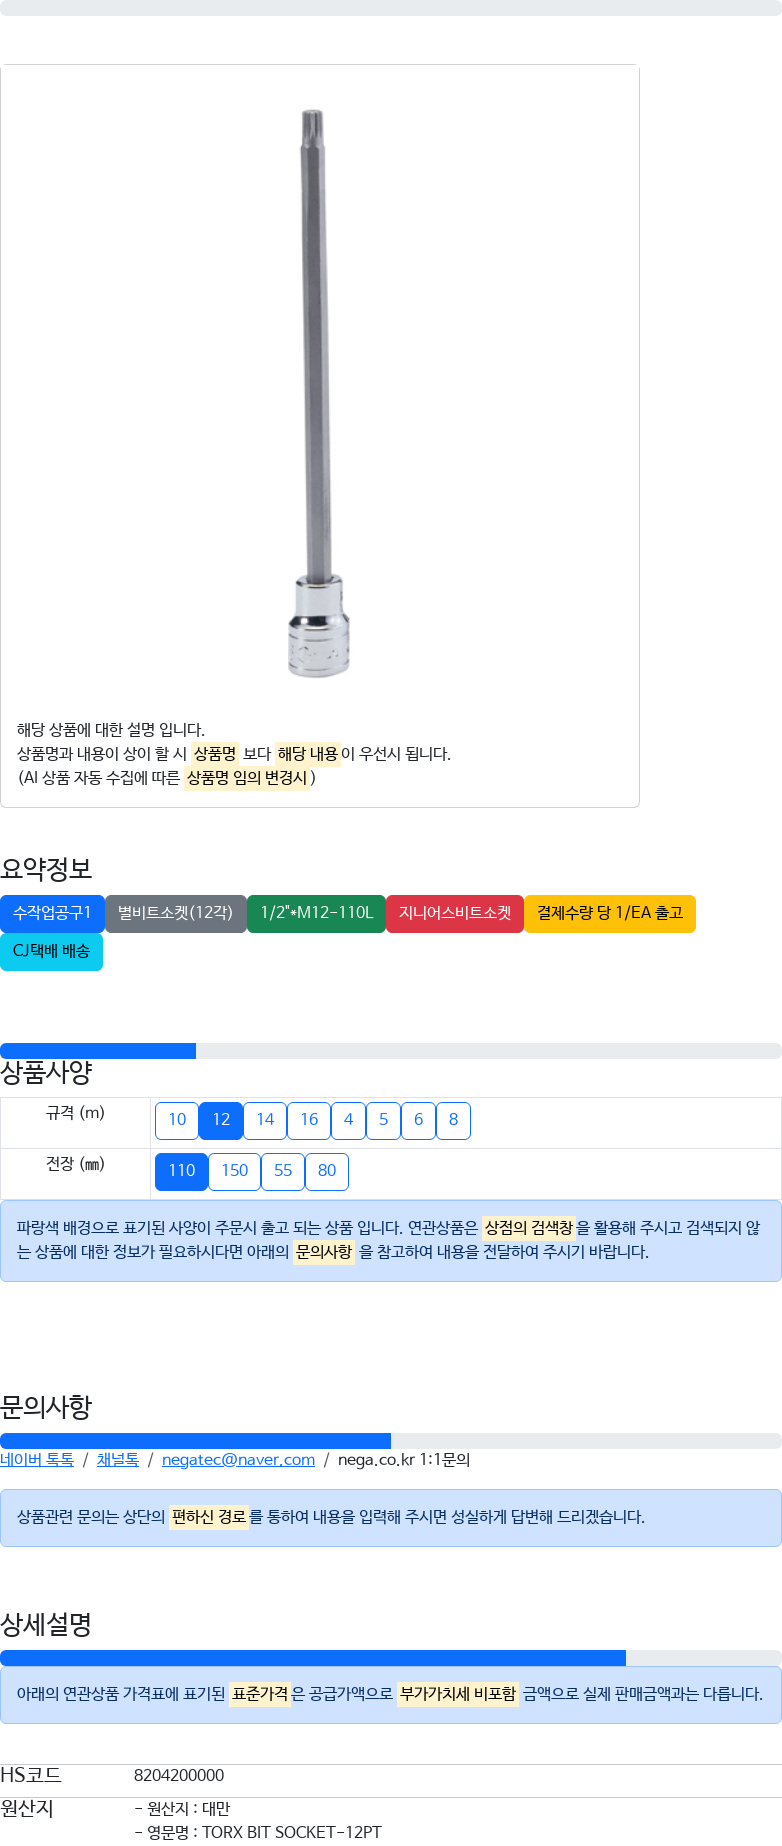
Task: Choose spec size 4
Action: click(348, 1120)
